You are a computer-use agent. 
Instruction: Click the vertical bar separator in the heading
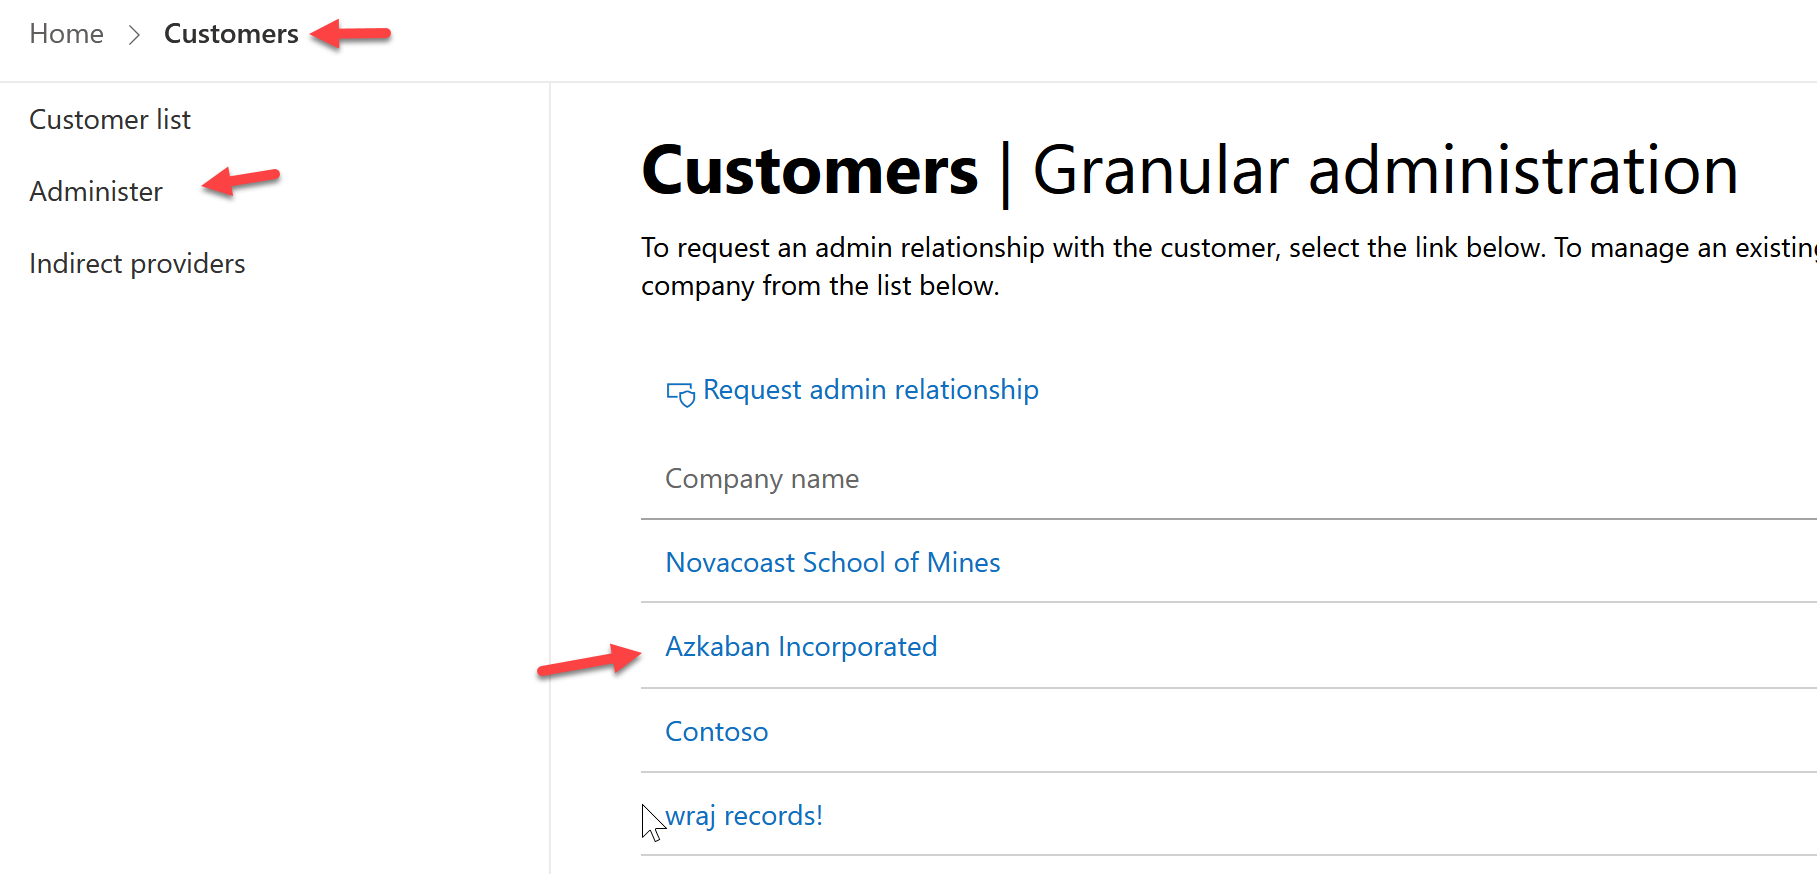pyautogui.click(x=1005, y=173)
